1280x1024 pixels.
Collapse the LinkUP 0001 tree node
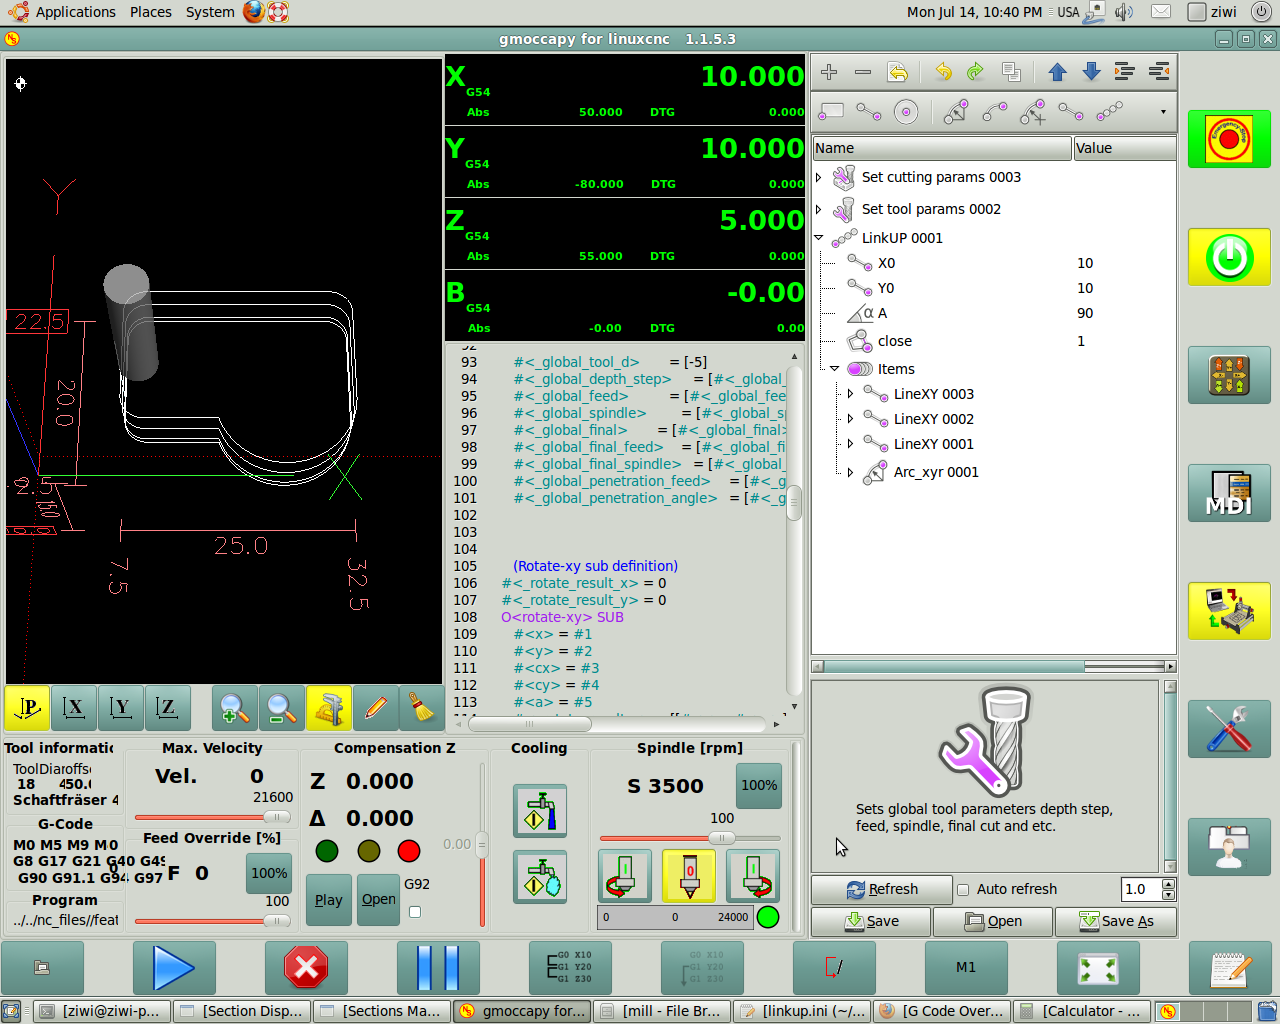(x=819, y=238)
